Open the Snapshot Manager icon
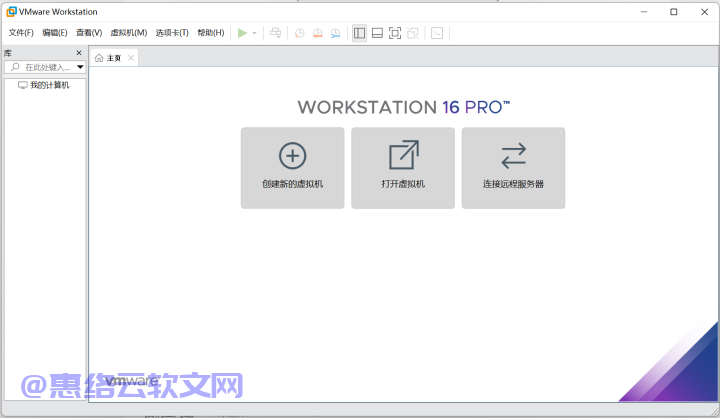Viewport: 720px width, 418px height. coord(336,33)
